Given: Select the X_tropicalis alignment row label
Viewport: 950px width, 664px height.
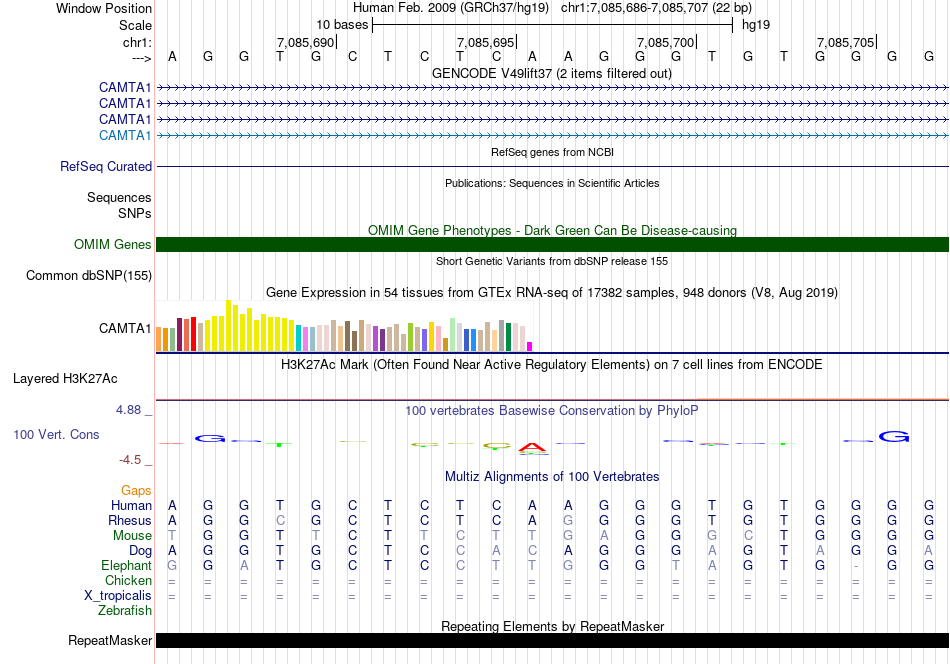Looking at the screenshot, I should click(118, 596).
